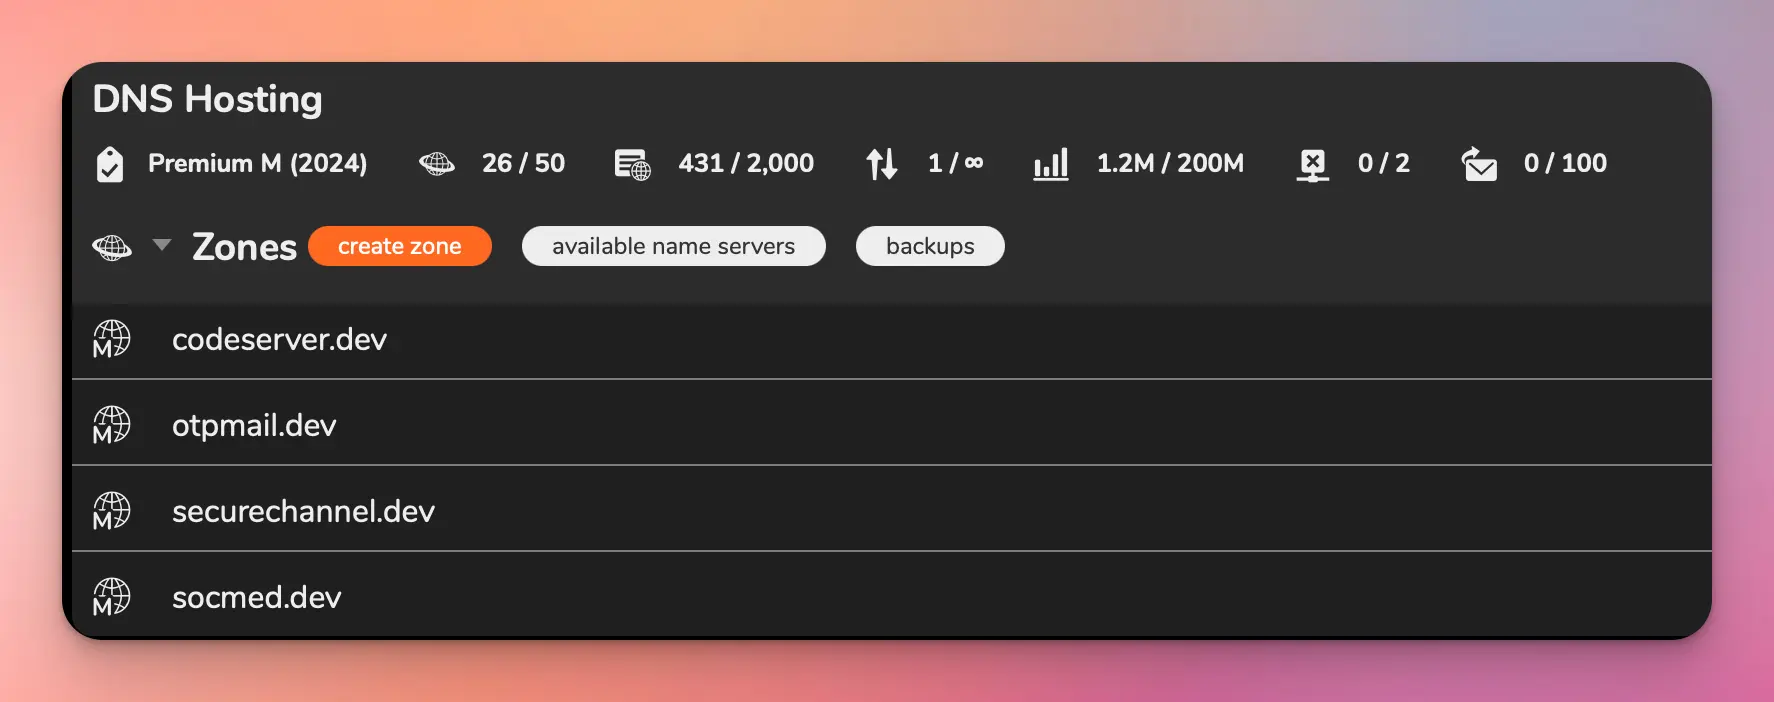Click the DNS Hosting heading
Viewport: 1774px width, 702px height.
[207, 99]
